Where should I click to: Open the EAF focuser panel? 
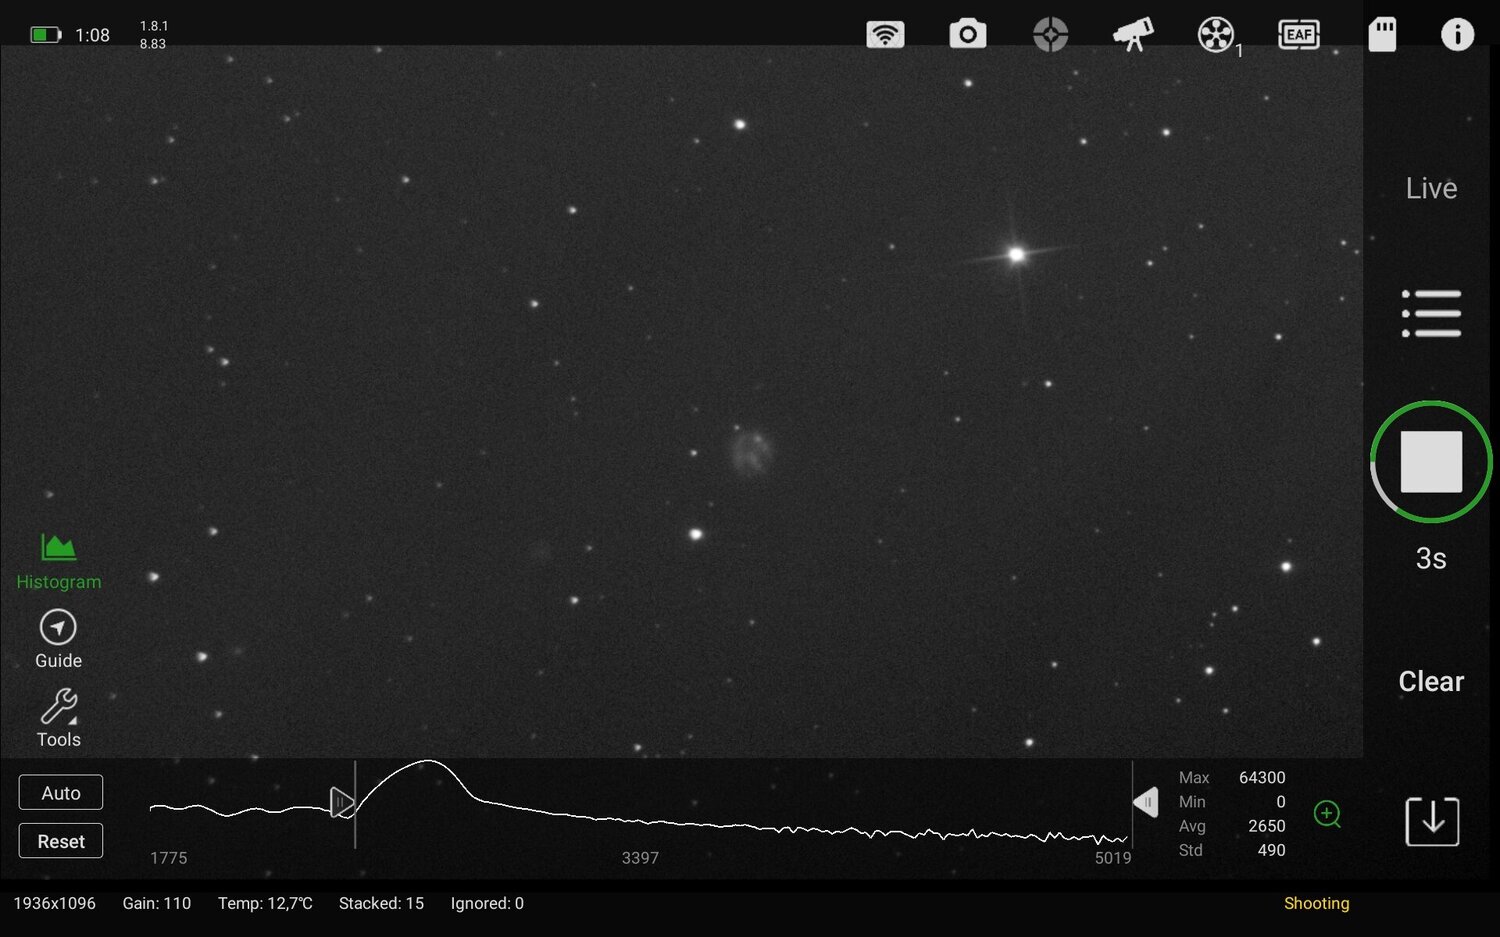pos(1298,34)
